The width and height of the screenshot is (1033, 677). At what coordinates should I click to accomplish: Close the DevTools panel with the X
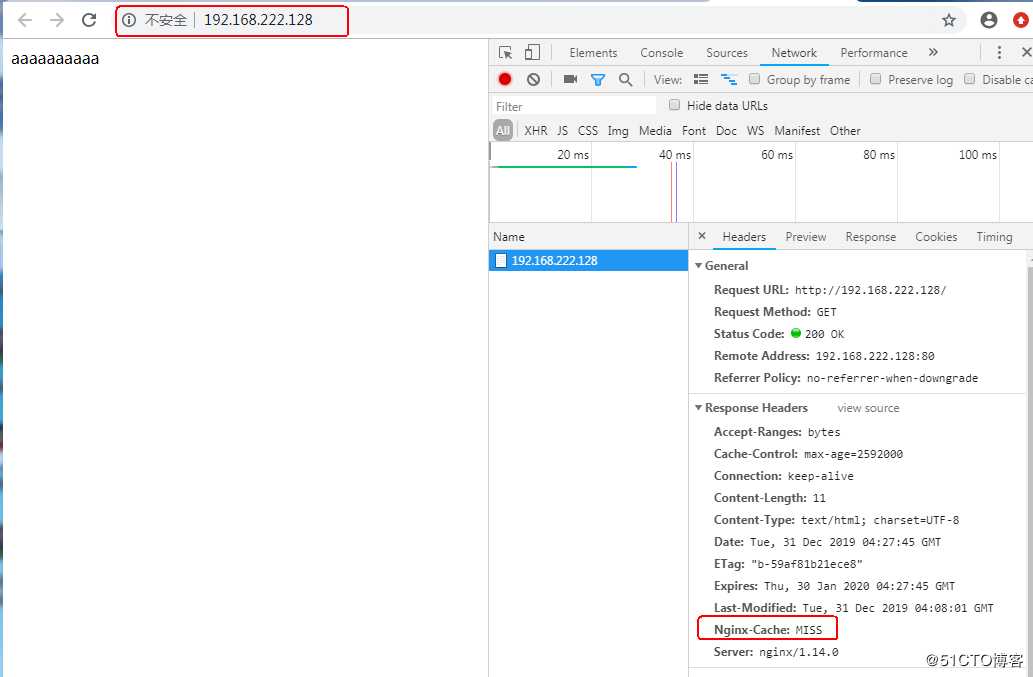coord(1026,52)
